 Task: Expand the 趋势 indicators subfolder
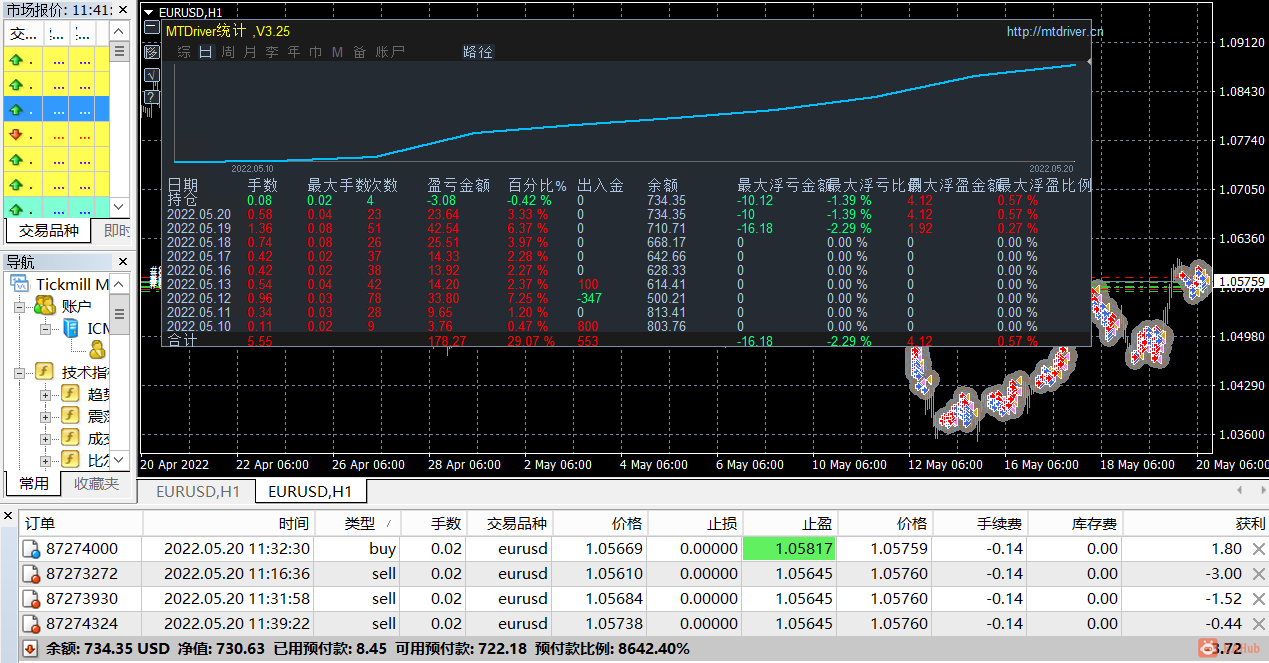(x=45, y=394)
